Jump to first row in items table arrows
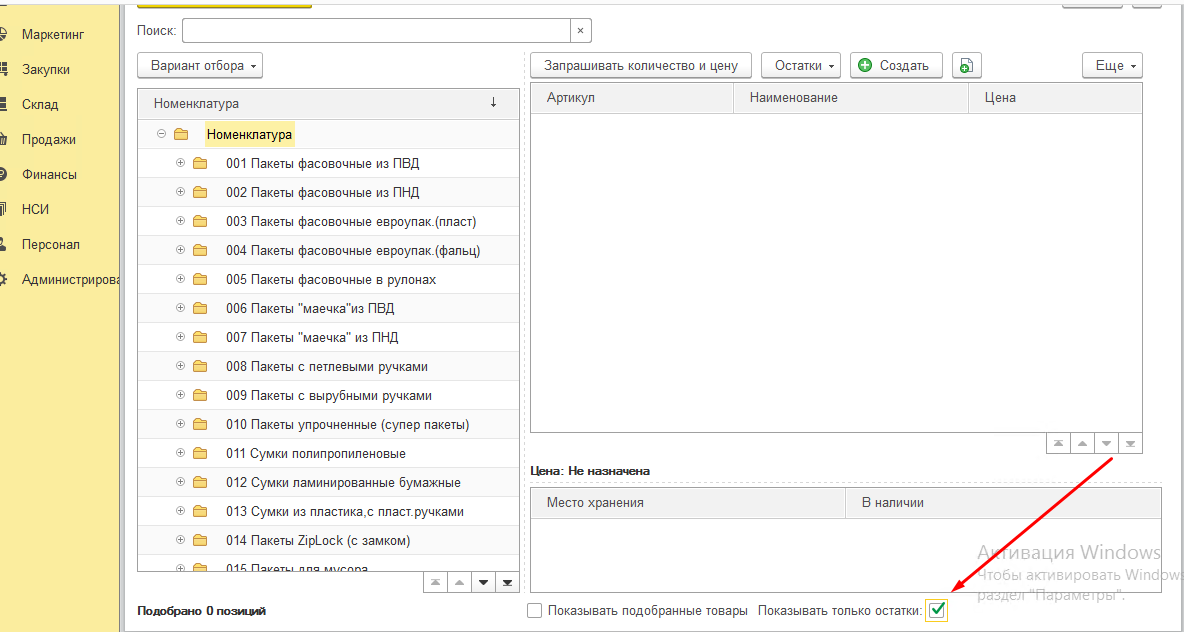The height and width of the screenshot is (632, 1184). point(1057,443)
